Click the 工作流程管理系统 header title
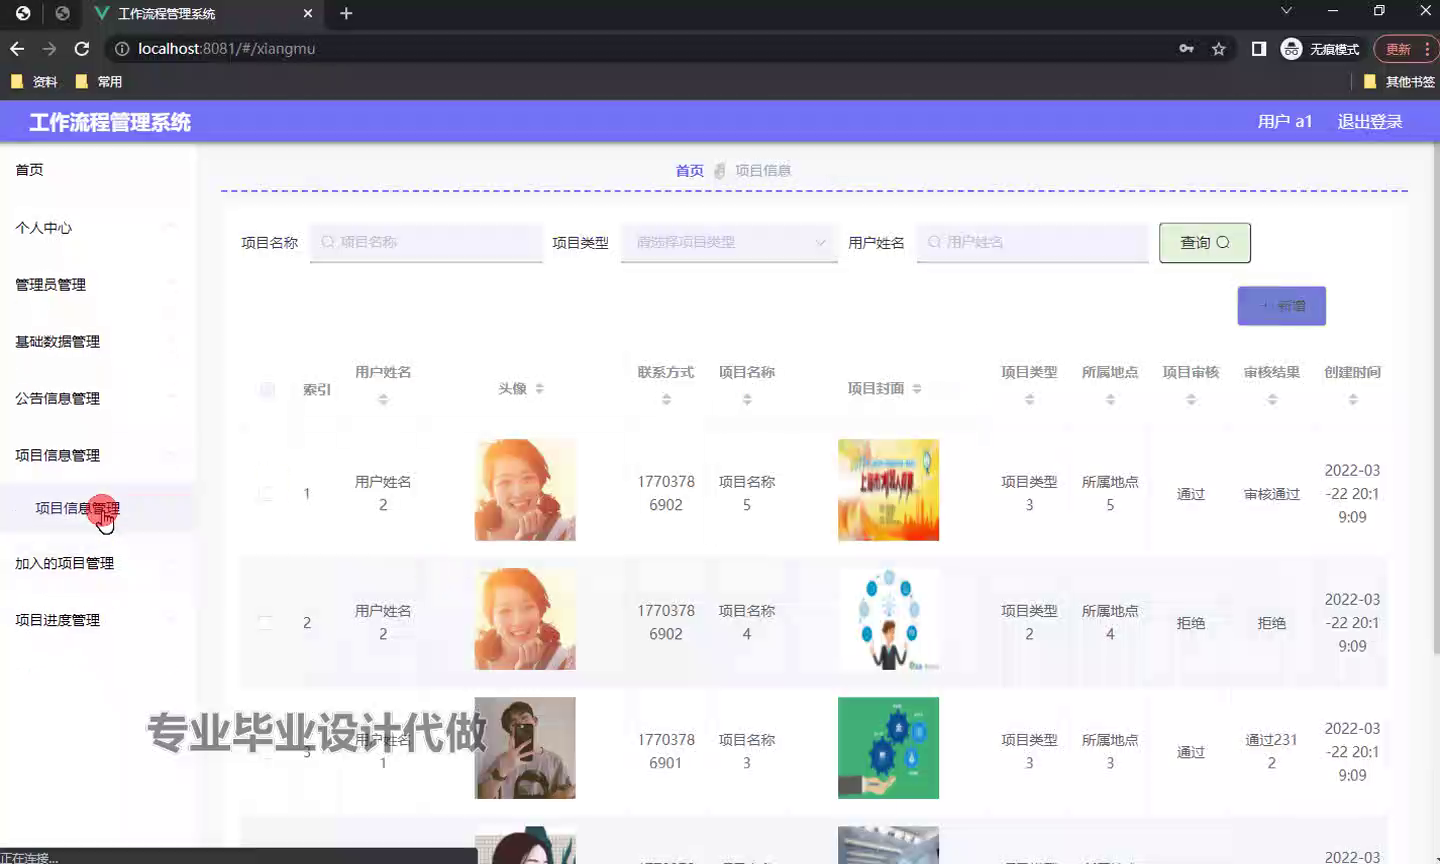The width and height of the screenshot is (1440, 864). click(110, 122)
